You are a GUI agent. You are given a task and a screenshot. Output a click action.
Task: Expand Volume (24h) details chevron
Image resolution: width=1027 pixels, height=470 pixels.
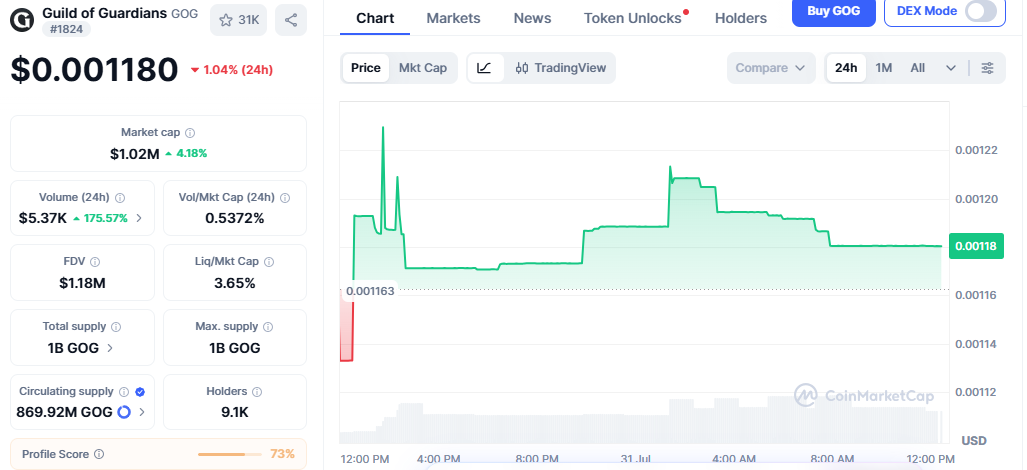click(139, 218)
